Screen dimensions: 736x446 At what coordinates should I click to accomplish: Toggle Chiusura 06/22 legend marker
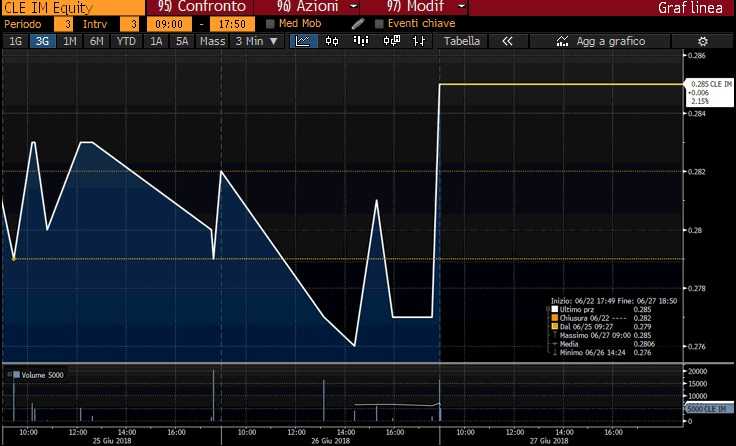[555, 318]
